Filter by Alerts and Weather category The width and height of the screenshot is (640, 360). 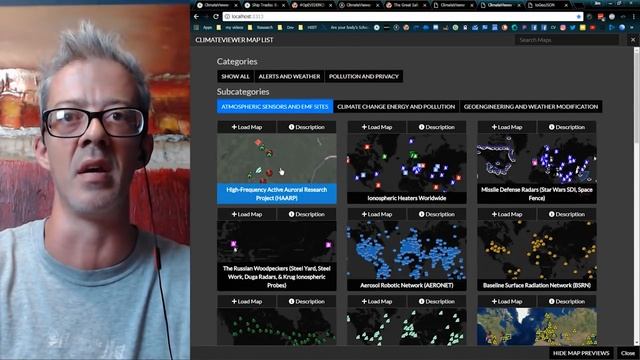click(x=289, y=76)
